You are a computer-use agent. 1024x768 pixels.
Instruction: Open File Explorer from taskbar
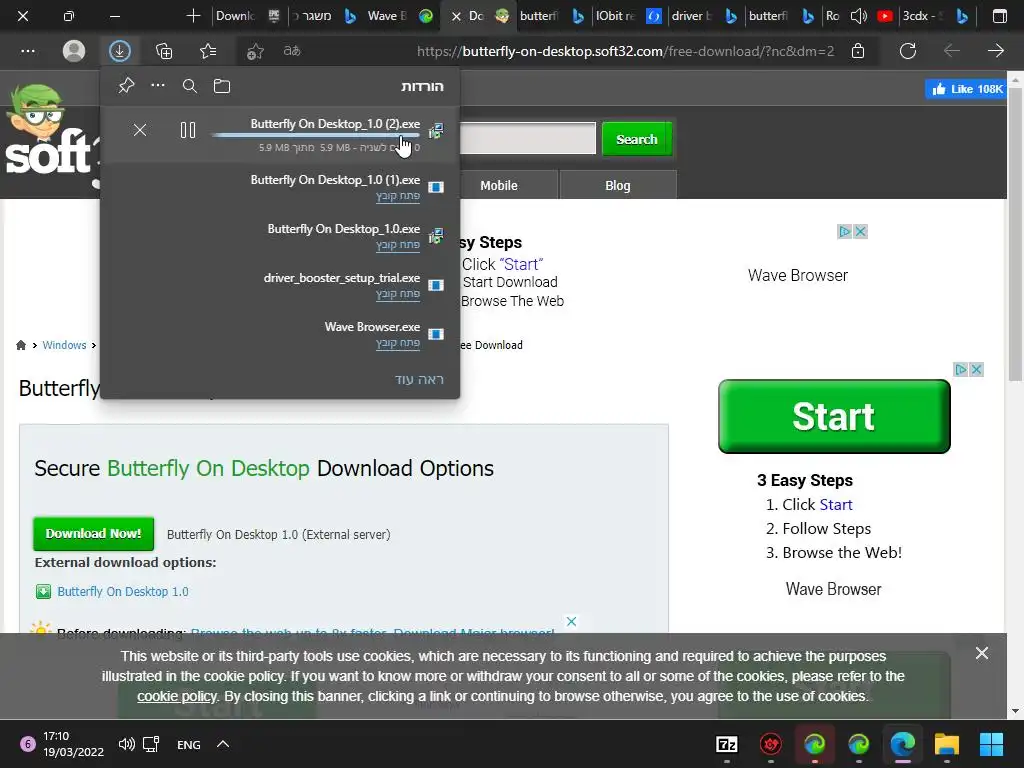(946, 744)
